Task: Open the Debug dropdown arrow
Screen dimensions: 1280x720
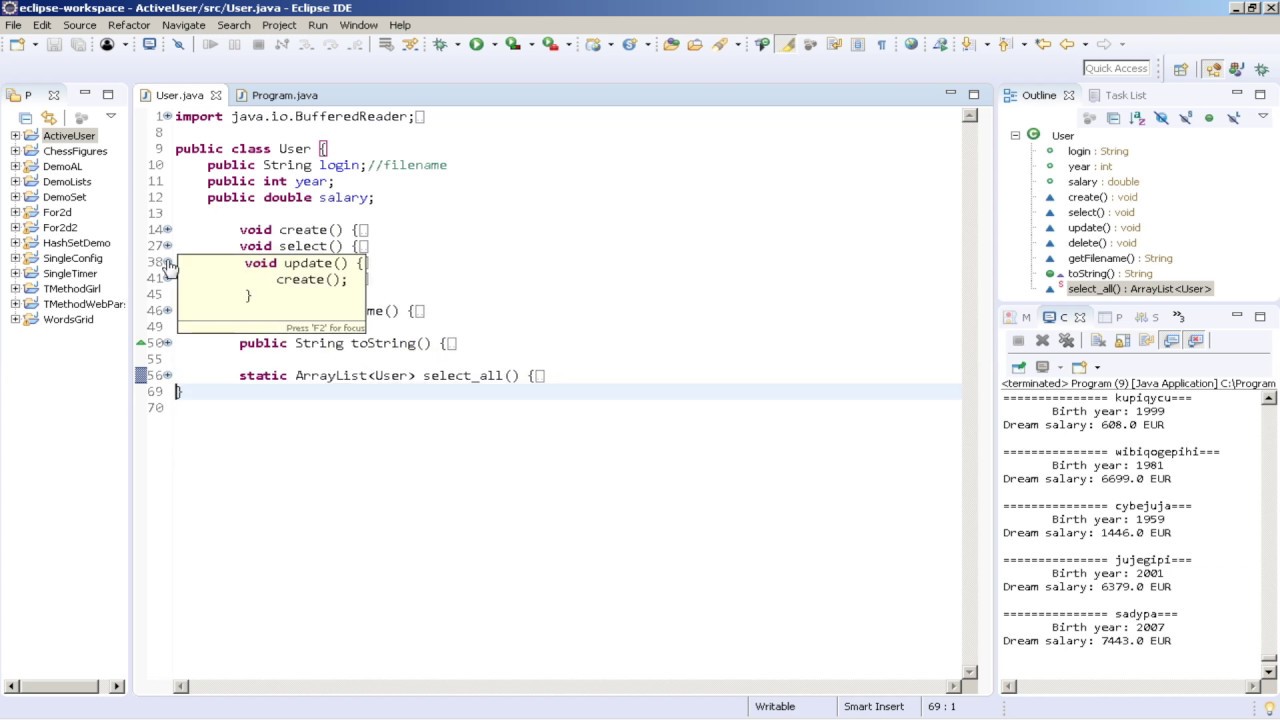Action: pyautogui.click(x=457, y=44)
